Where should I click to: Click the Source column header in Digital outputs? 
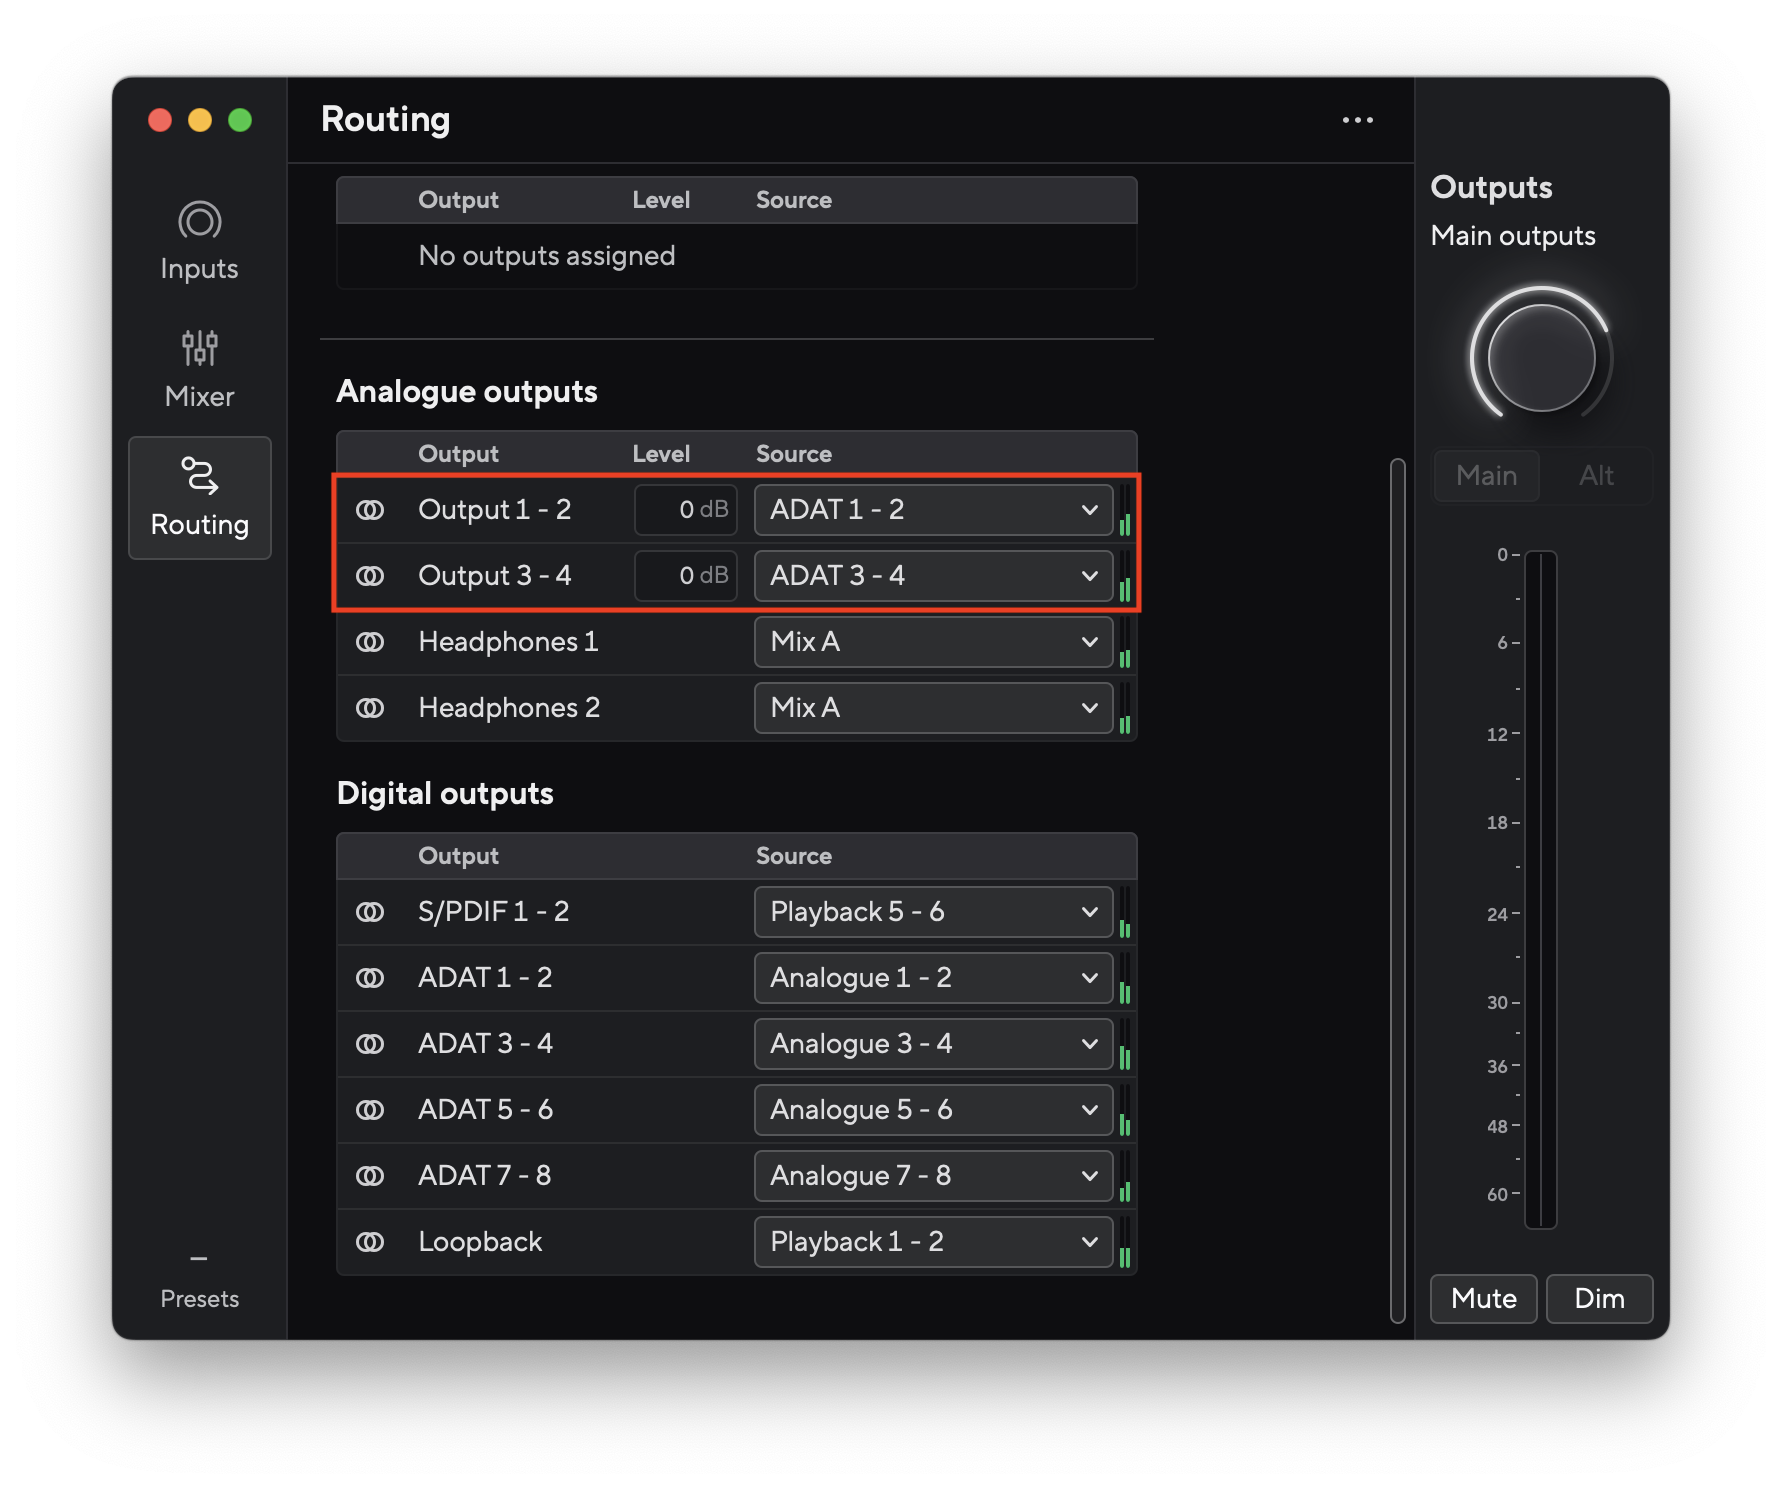(x=794, y=856)
